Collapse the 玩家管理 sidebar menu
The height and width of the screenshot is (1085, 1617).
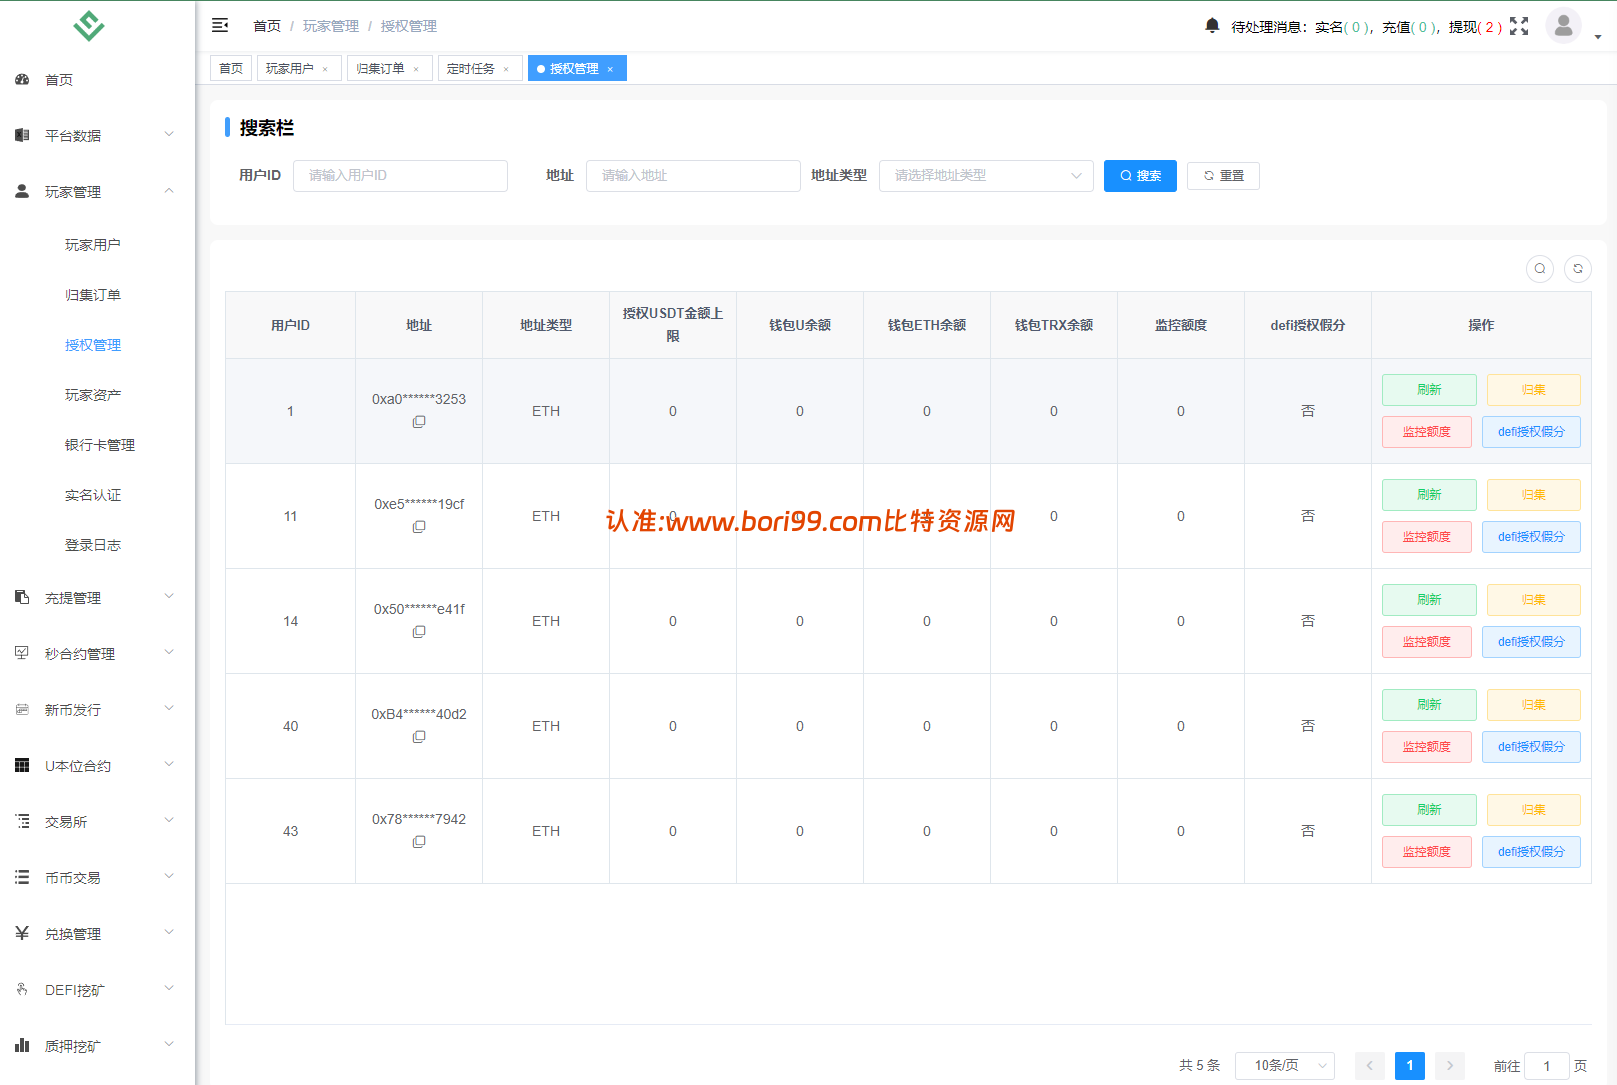coord(97,192)
